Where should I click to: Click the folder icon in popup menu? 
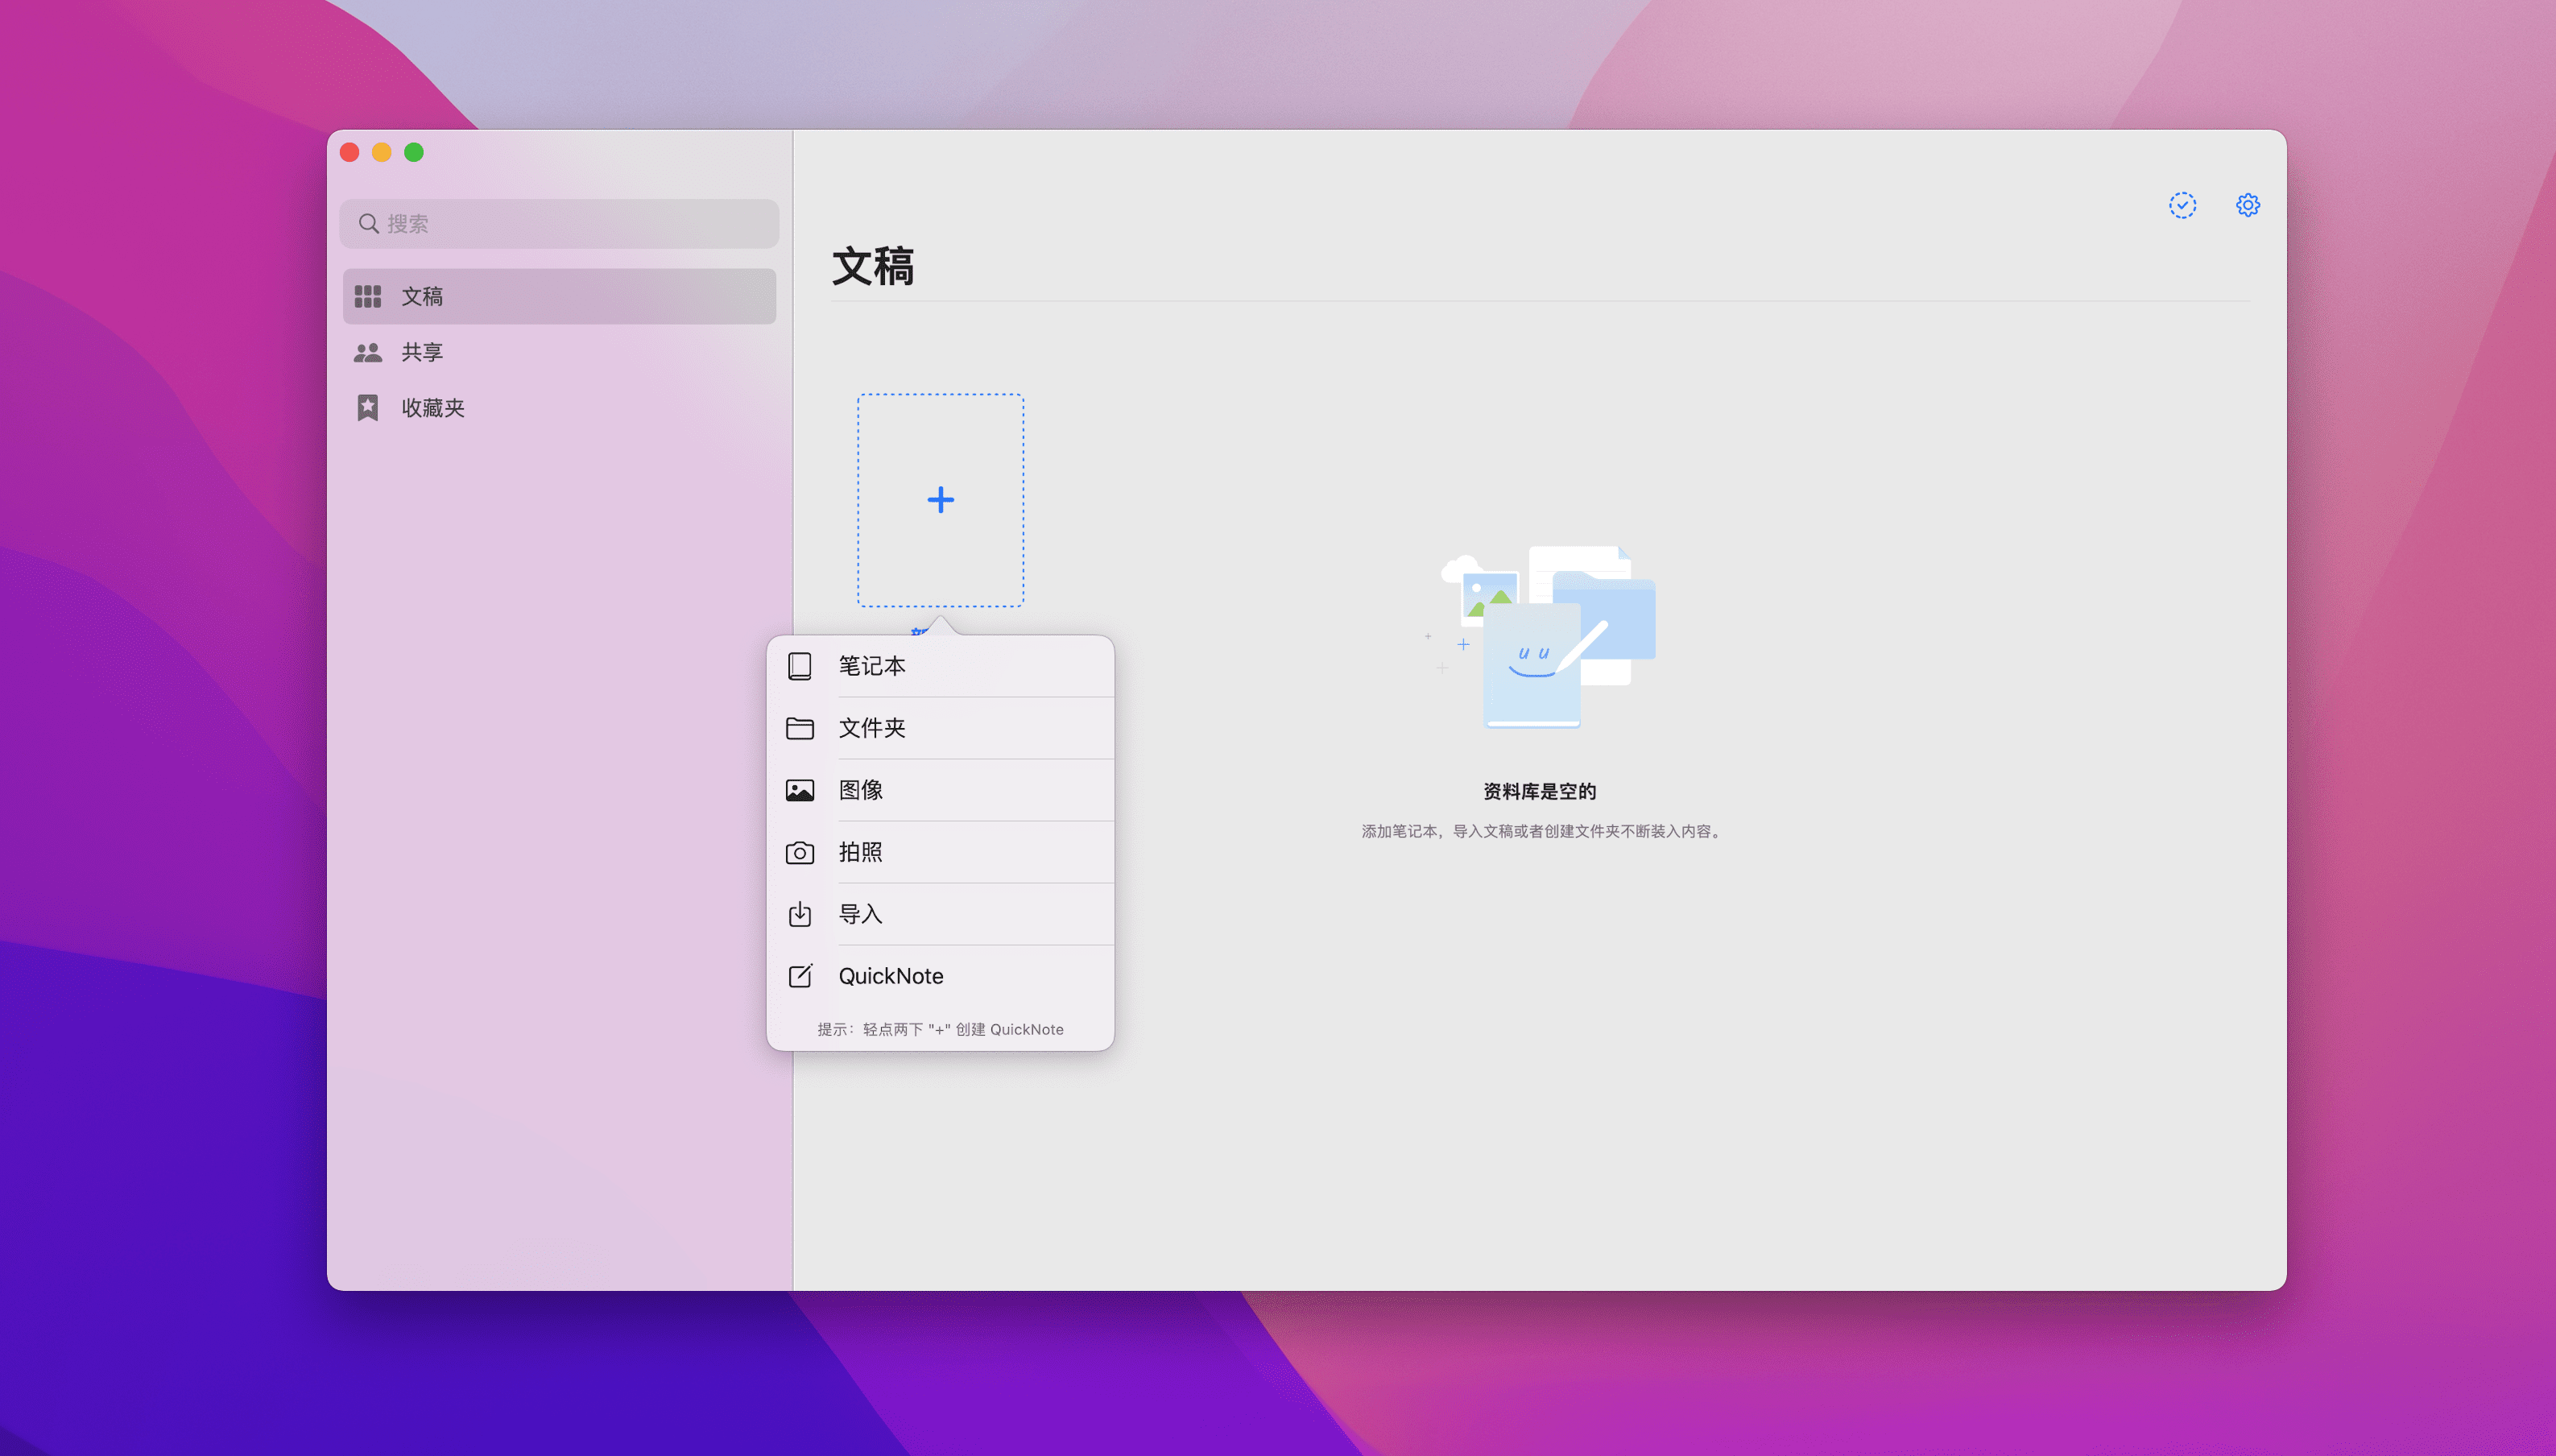click(x=799, y=728)
